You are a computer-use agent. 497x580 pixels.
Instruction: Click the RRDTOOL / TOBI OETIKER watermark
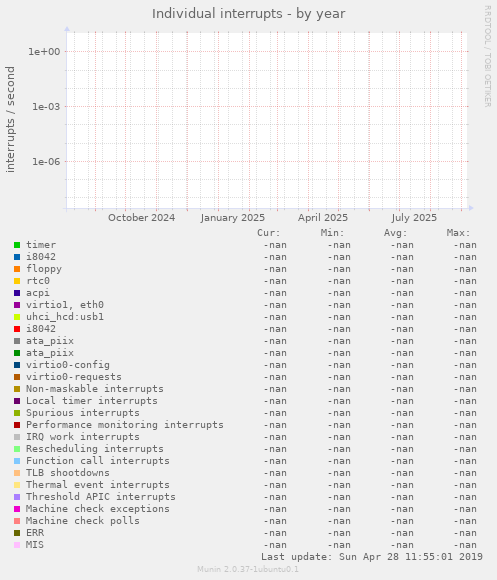pos(488,56)
